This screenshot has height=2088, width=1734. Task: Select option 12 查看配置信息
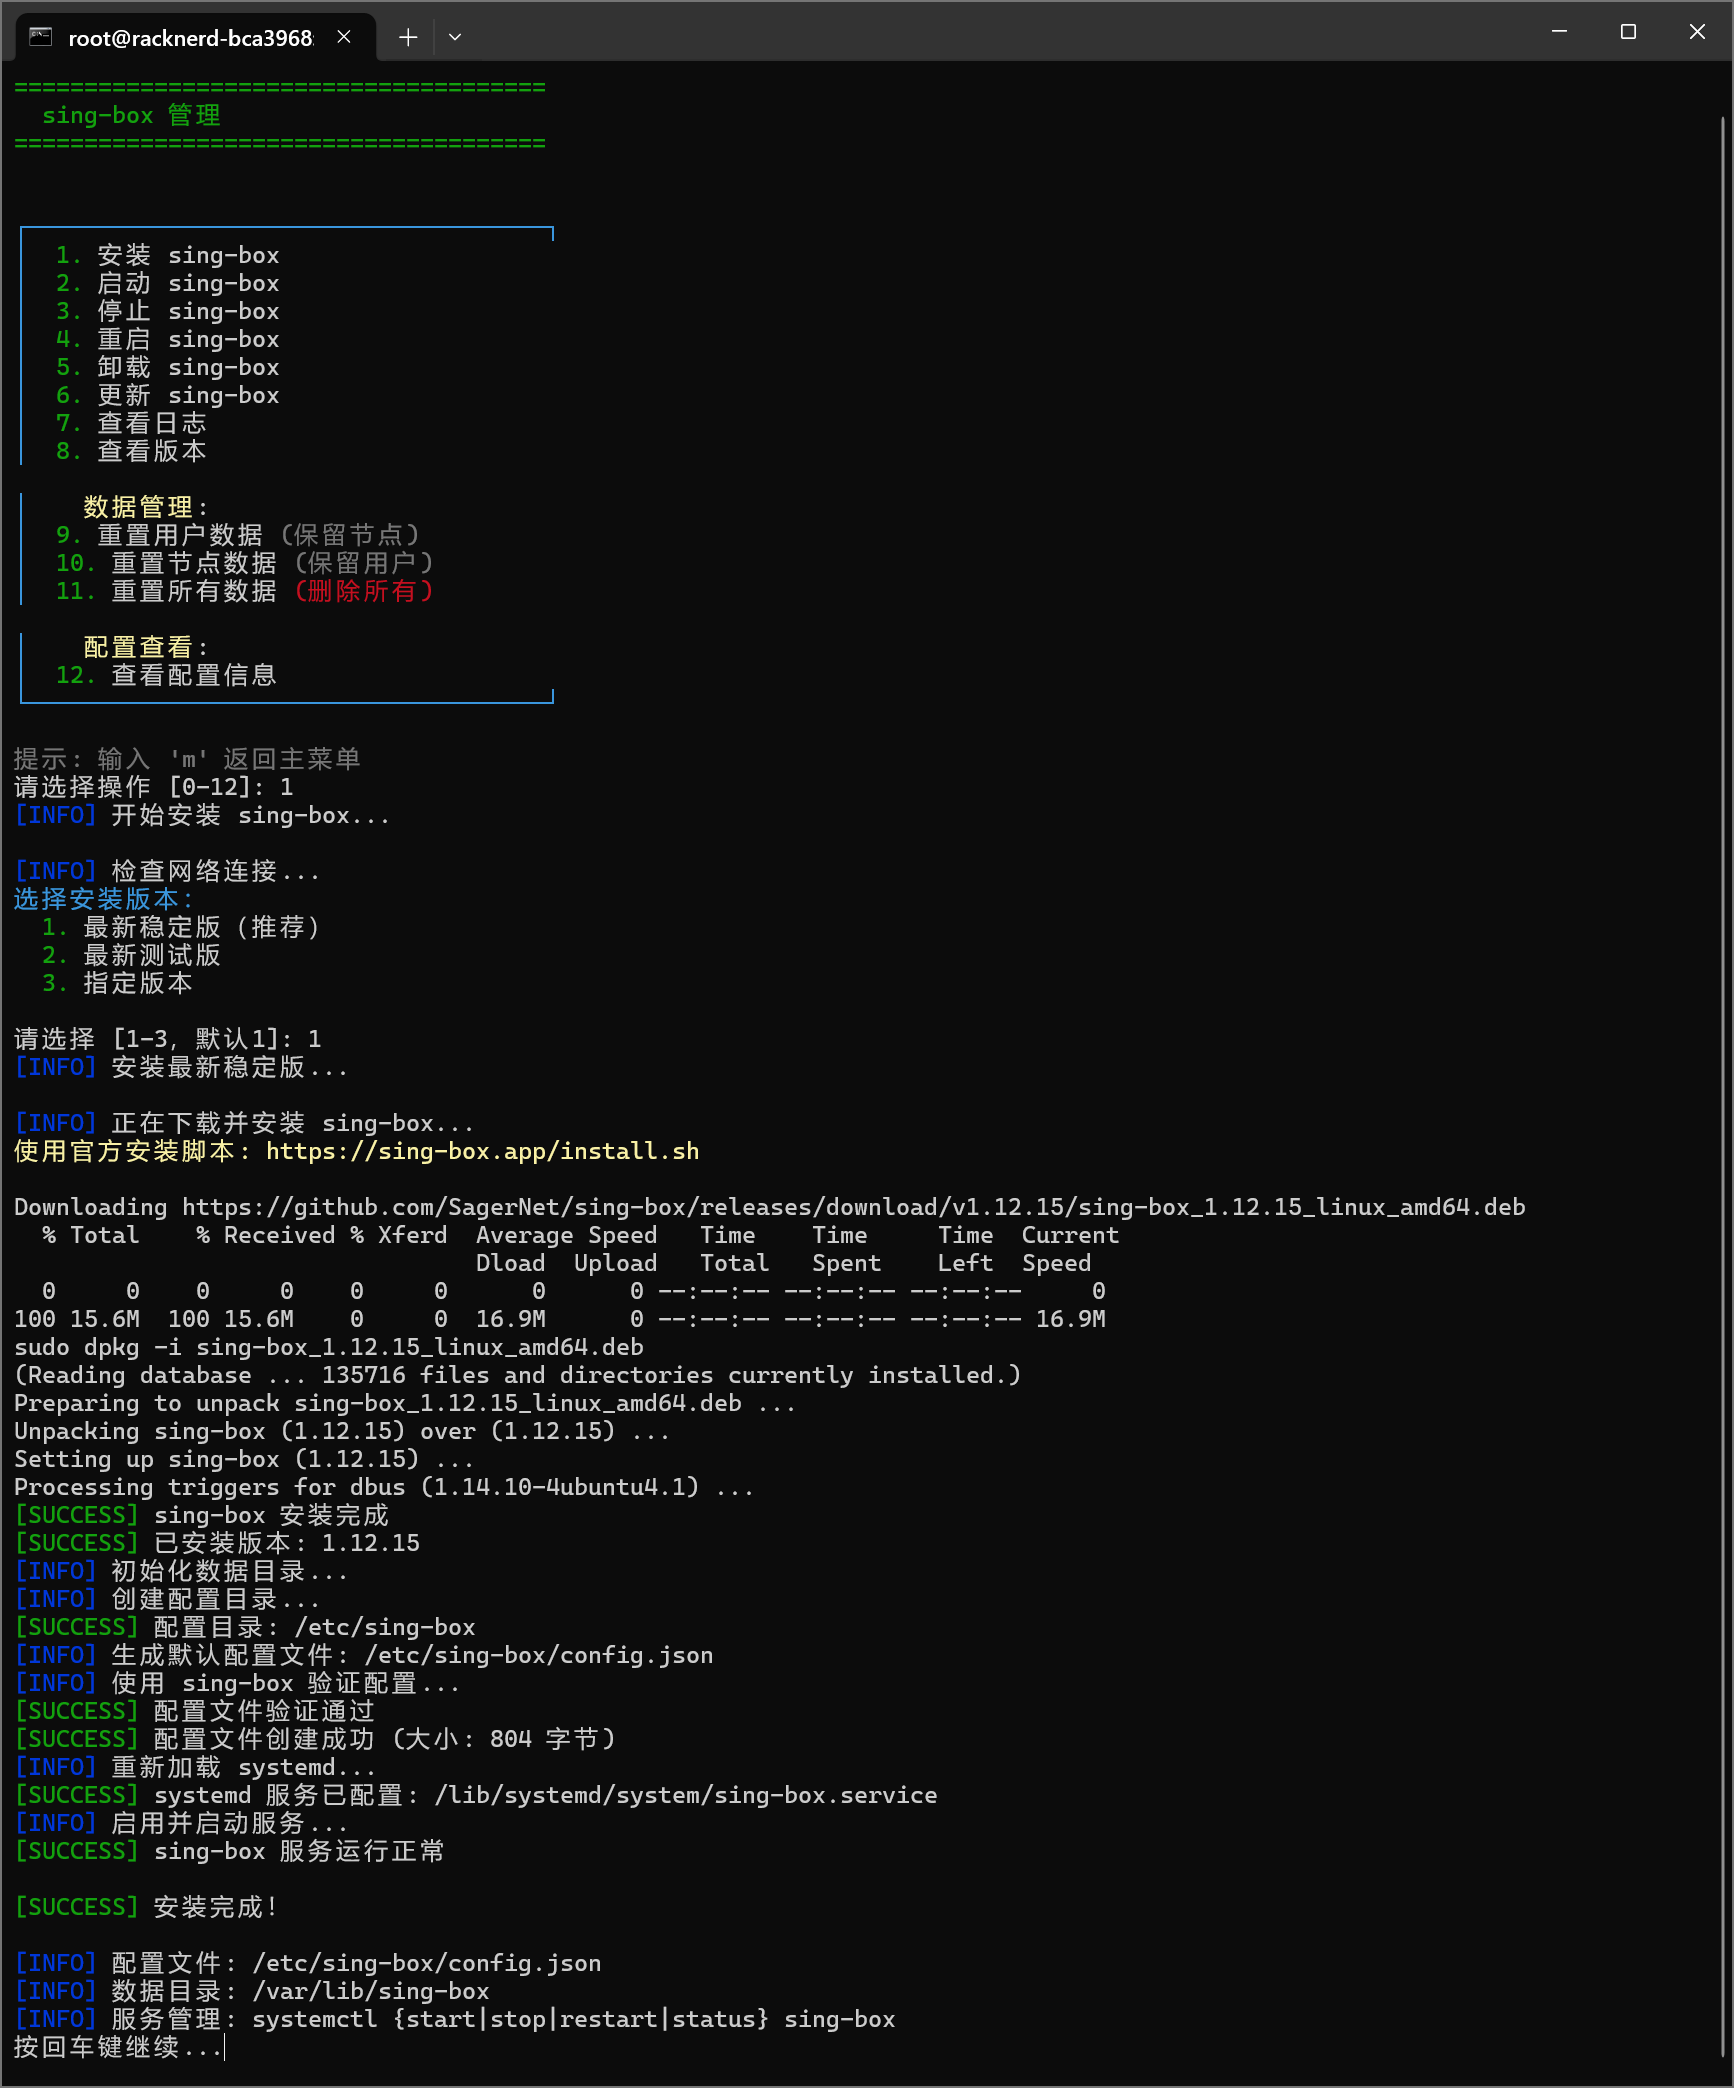[167, 675]
